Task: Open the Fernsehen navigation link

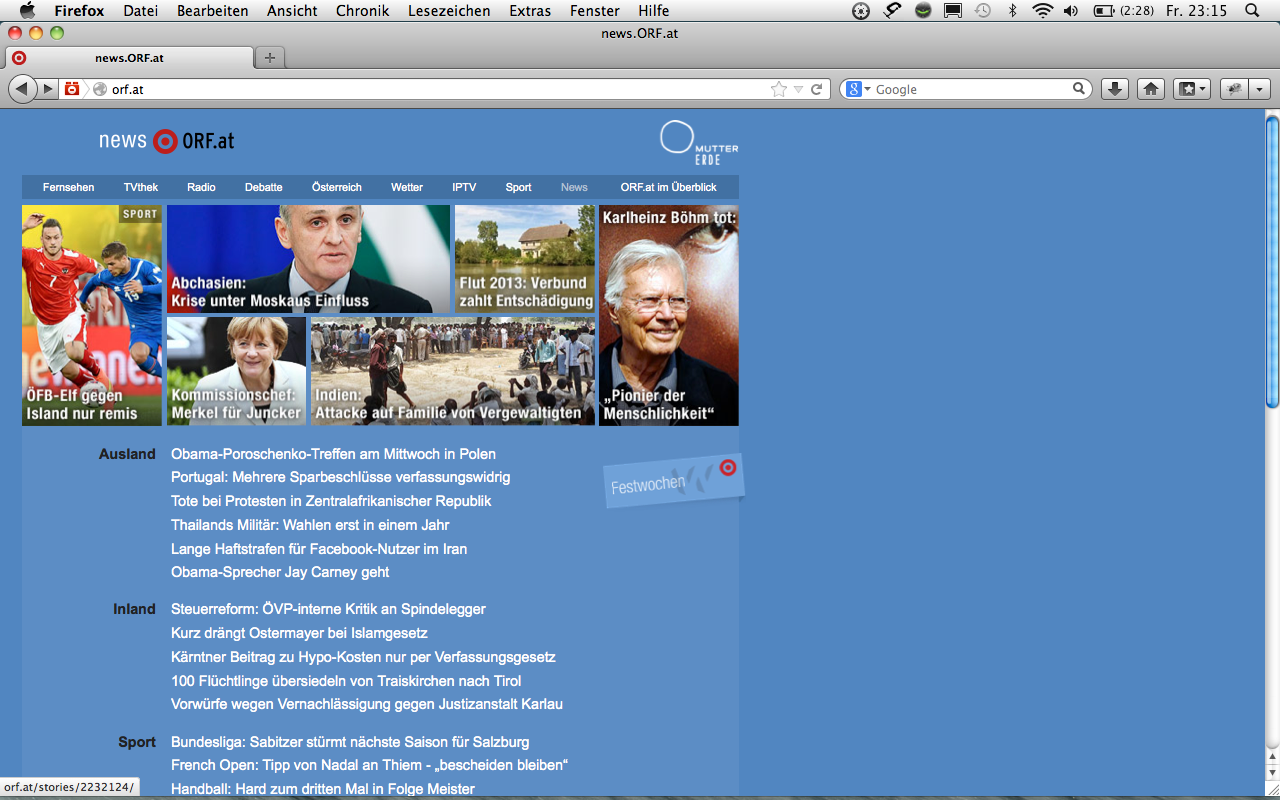Action: click(x=69, y=187)
